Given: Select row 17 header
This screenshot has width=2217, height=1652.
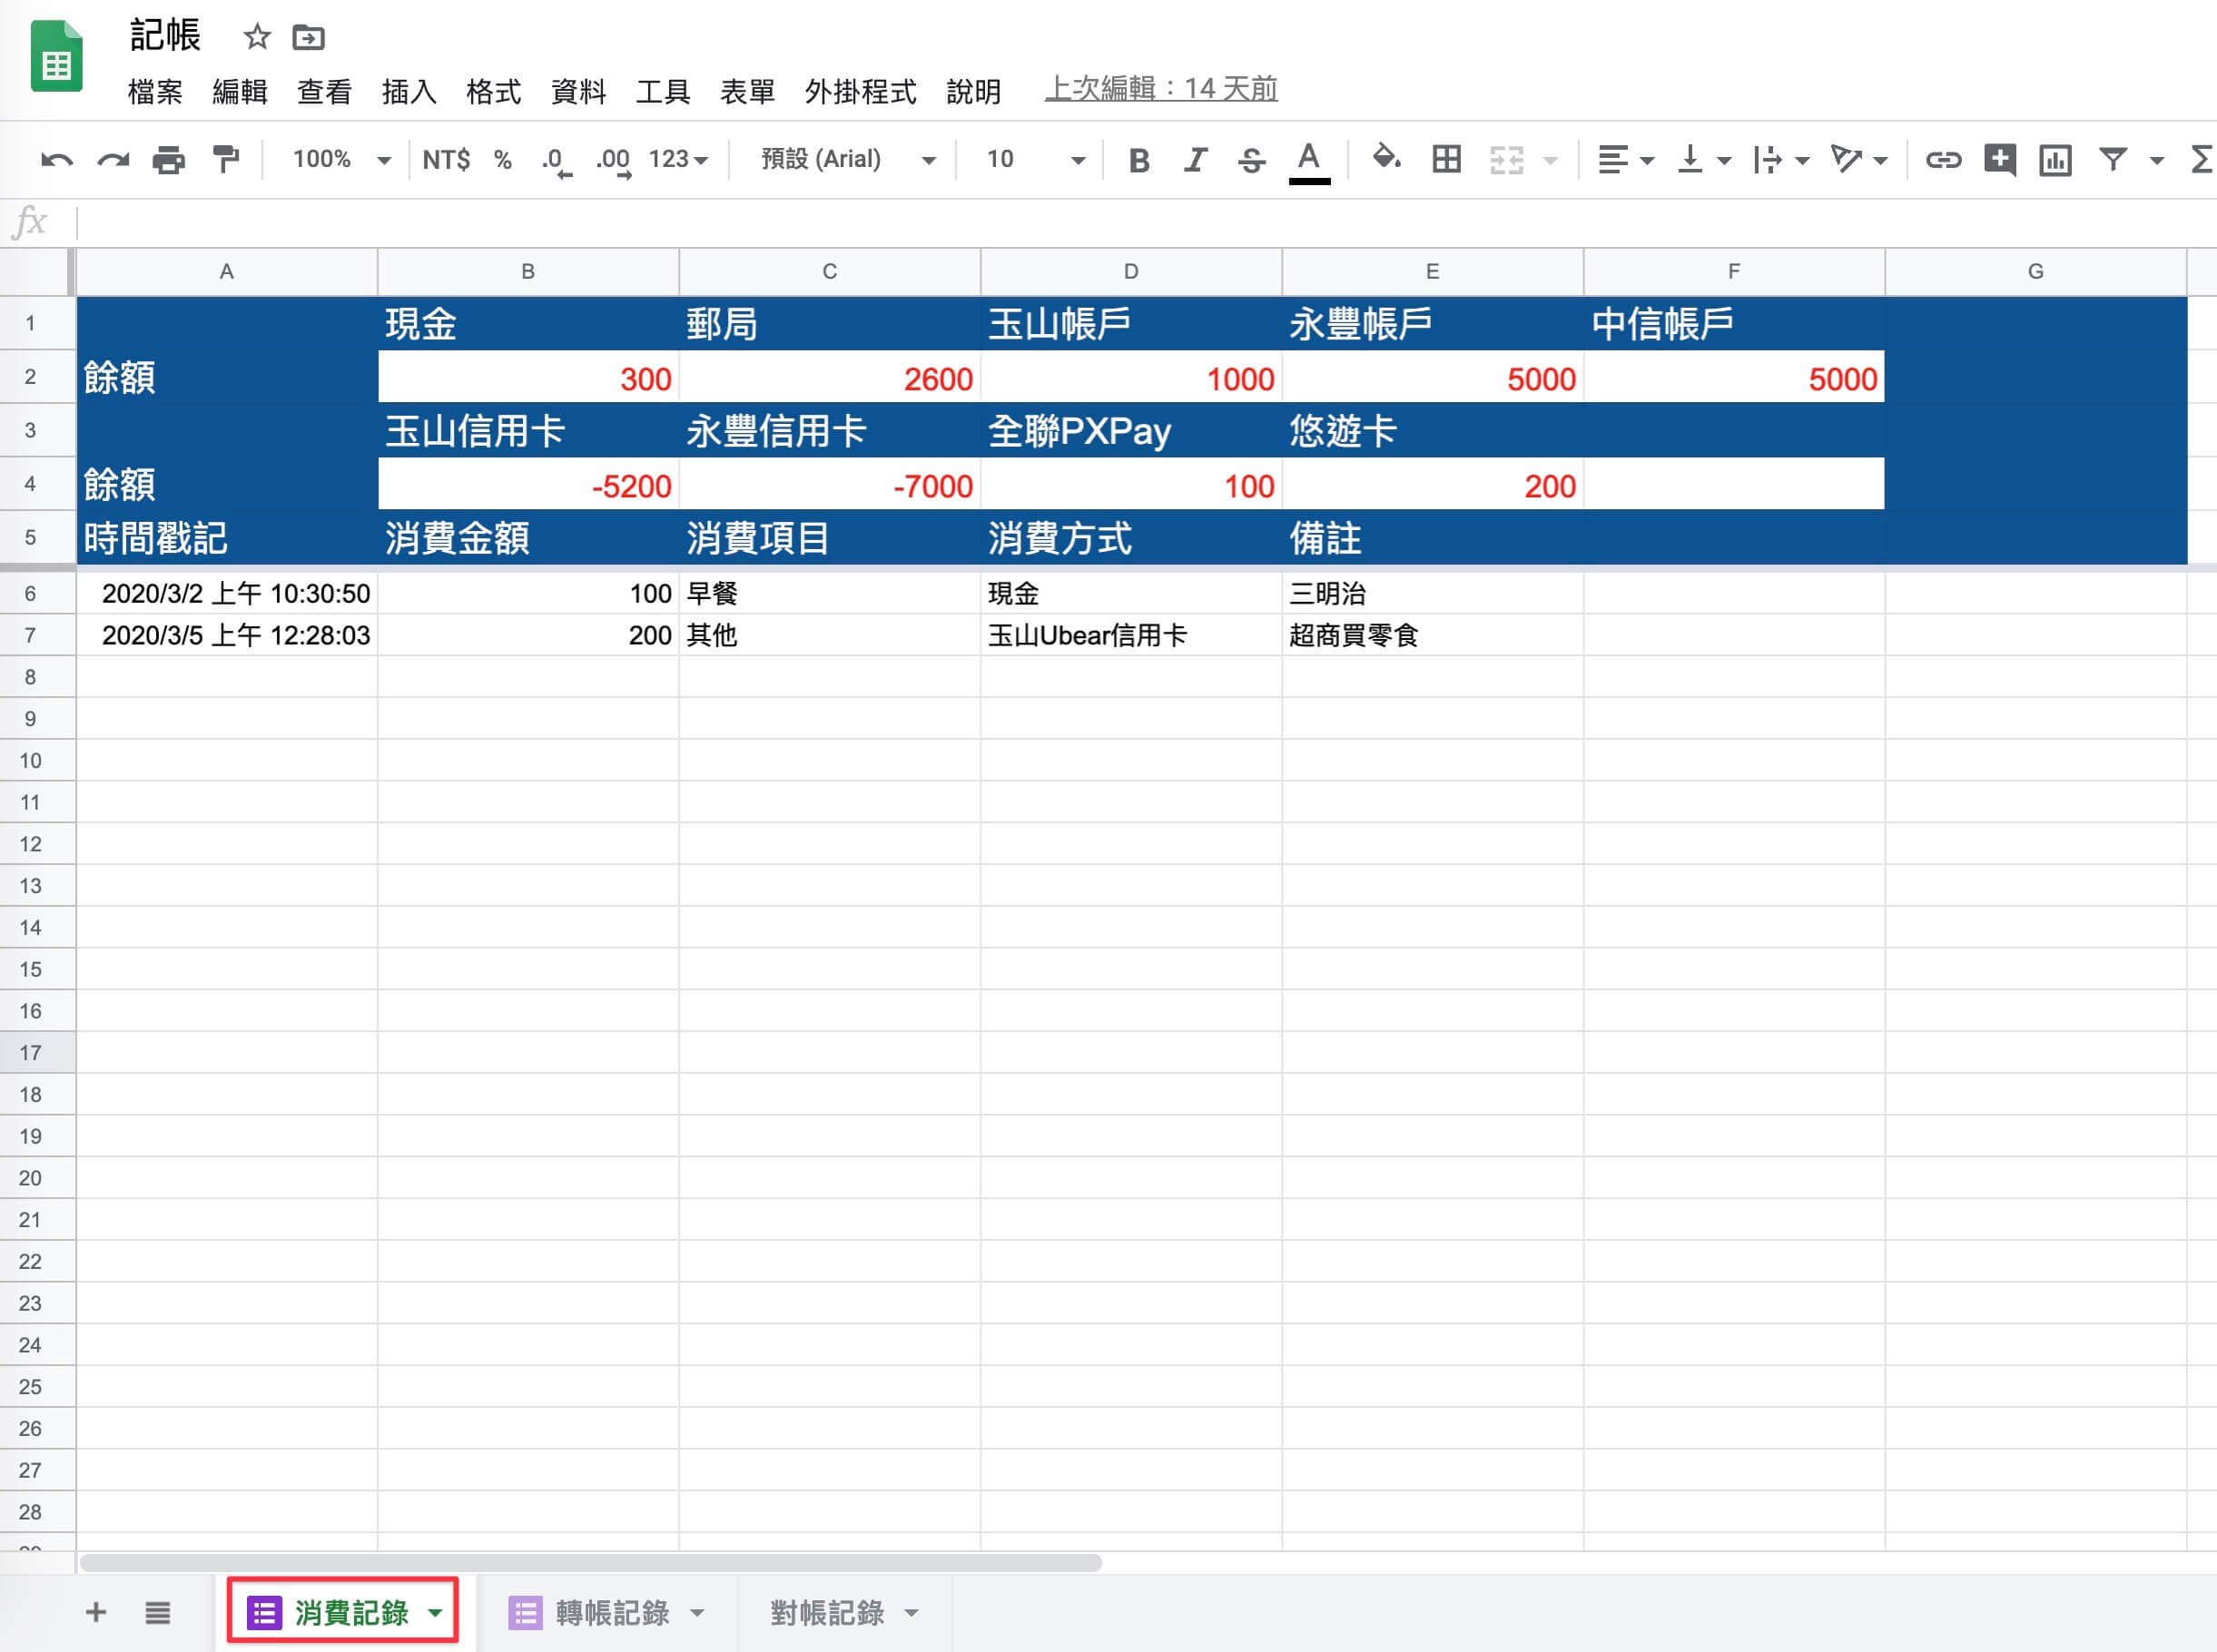Looking at the screenshot, I should pyautogui.click(x=37, y=1052).
